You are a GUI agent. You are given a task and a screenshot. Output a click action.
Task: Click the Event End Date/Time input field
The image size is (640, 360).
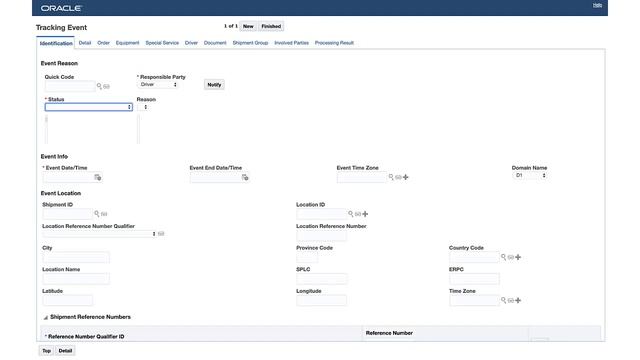216,177
